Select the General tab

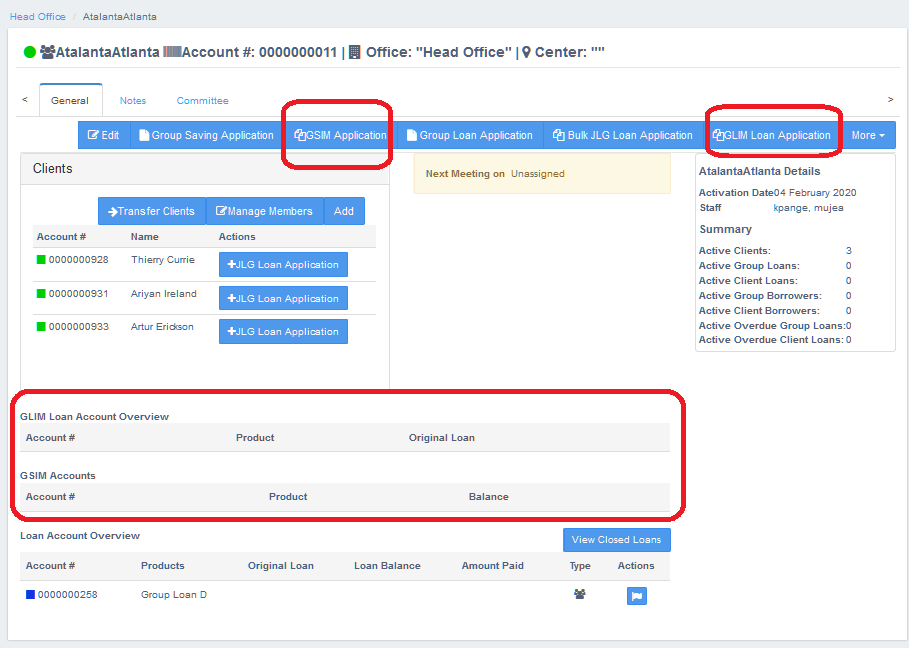point(70,100)
